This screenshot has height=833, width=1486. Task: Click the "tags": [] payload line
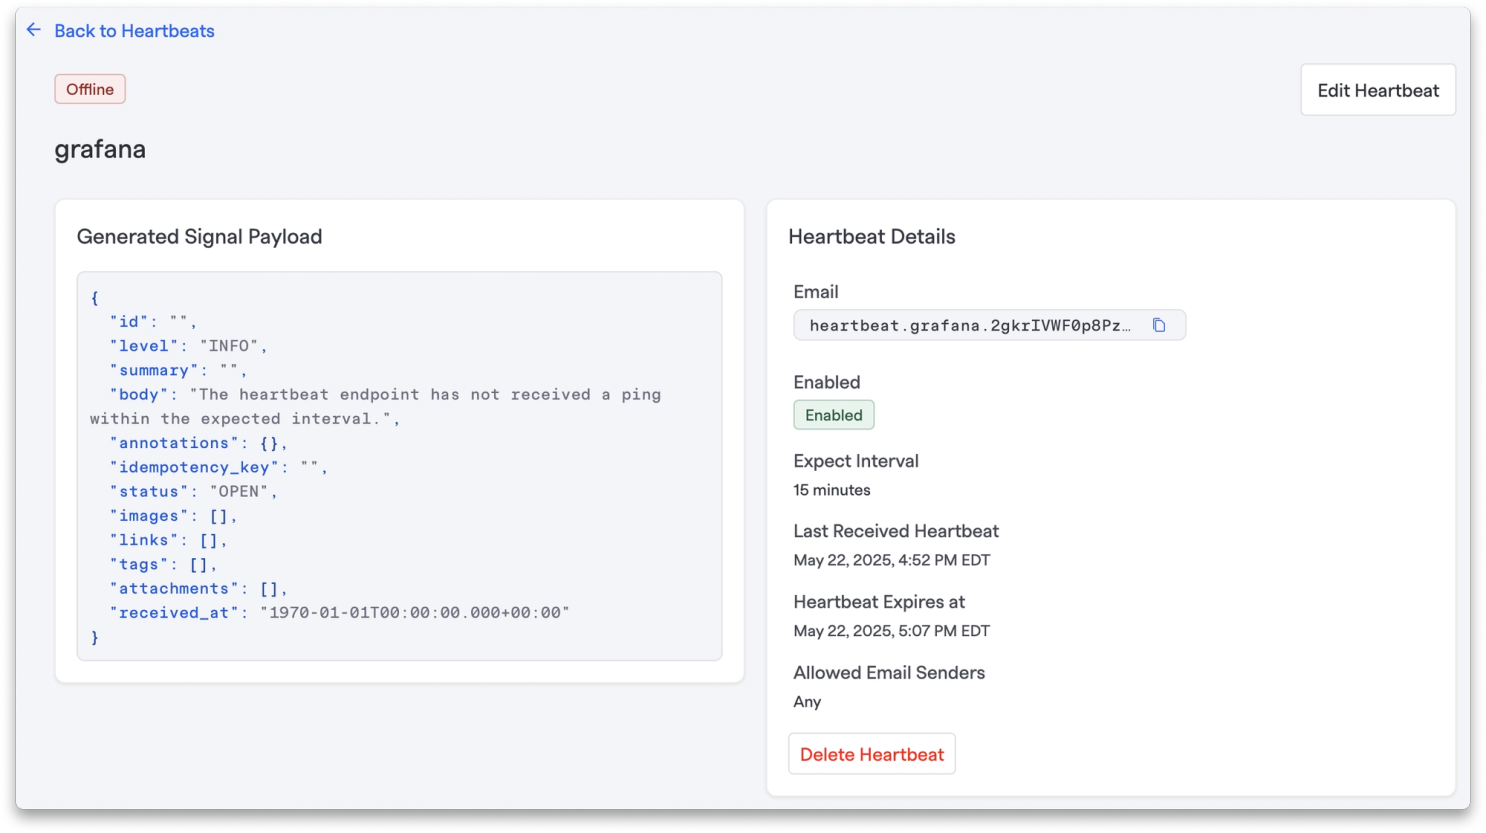click(x=164, y=565)
